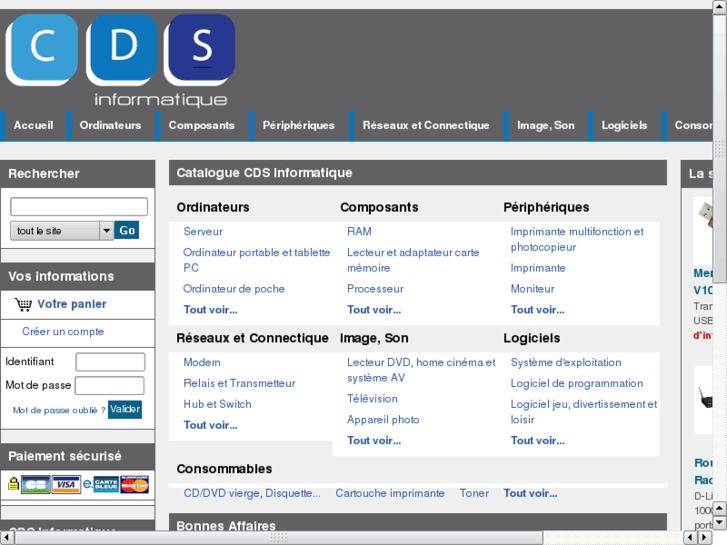The width and height of the screenshot is (727, 545).
Task: Click the Go search button
Action: pos(127,230)
